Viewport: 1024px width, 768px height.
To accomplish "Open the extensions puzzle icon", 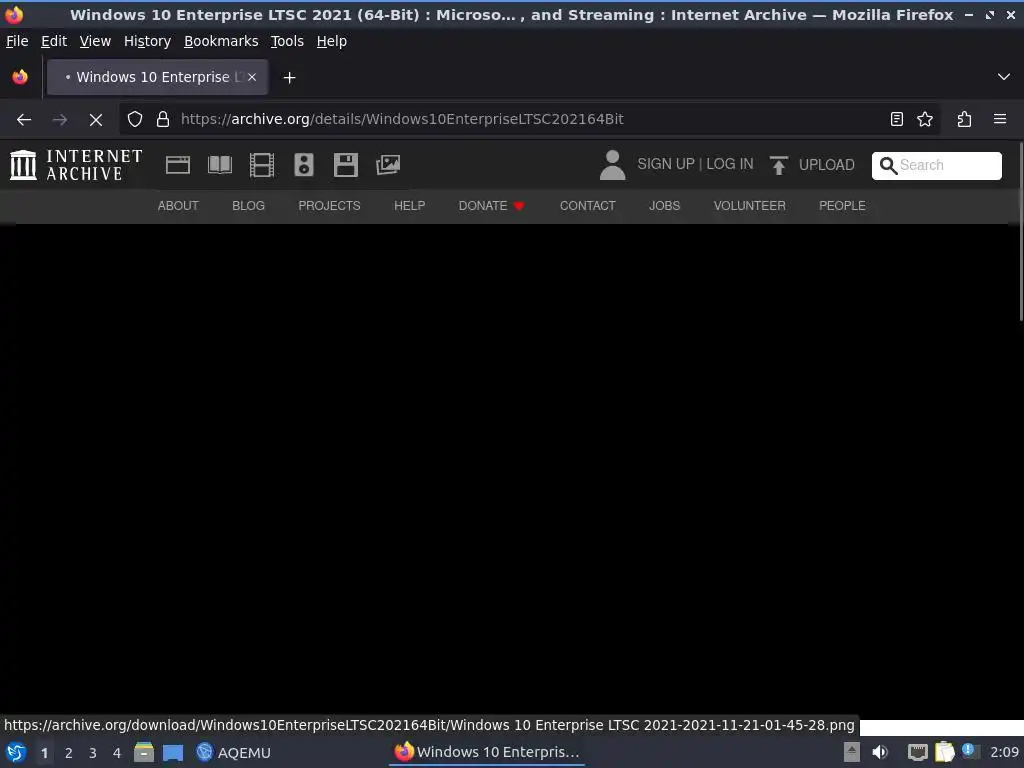I will click(x=965, y=120).
